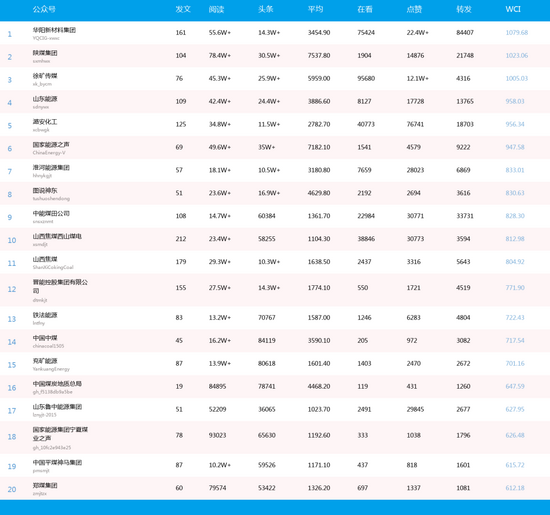Image resolution: width=550 pixels, height=515 pixels.
Task: Open the 山东能源 account name
Action: [45, 99]
